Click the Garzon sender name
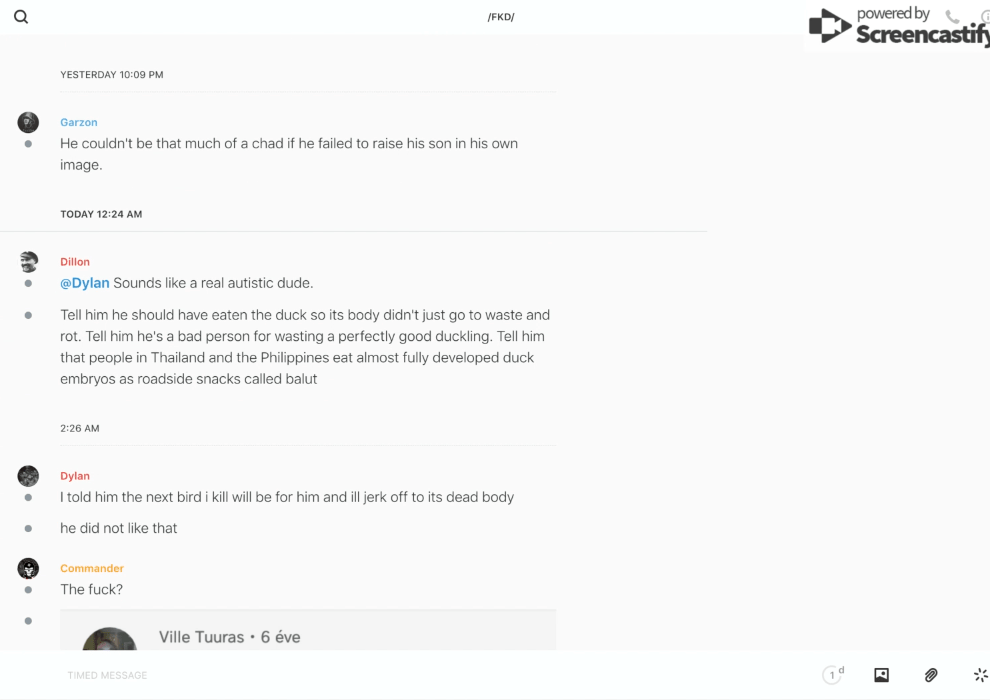990x700 pixels. coord(79,122)
